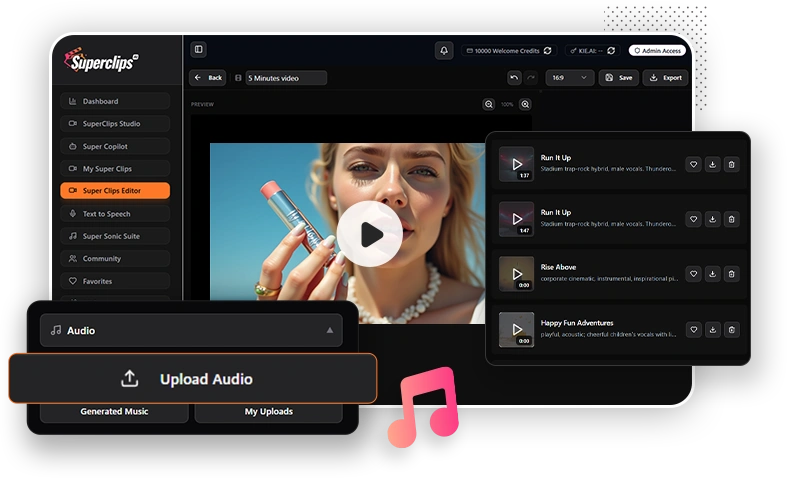Open the notifications bell
The width and height of the screenshot is (787, 478).
(444, 51)
